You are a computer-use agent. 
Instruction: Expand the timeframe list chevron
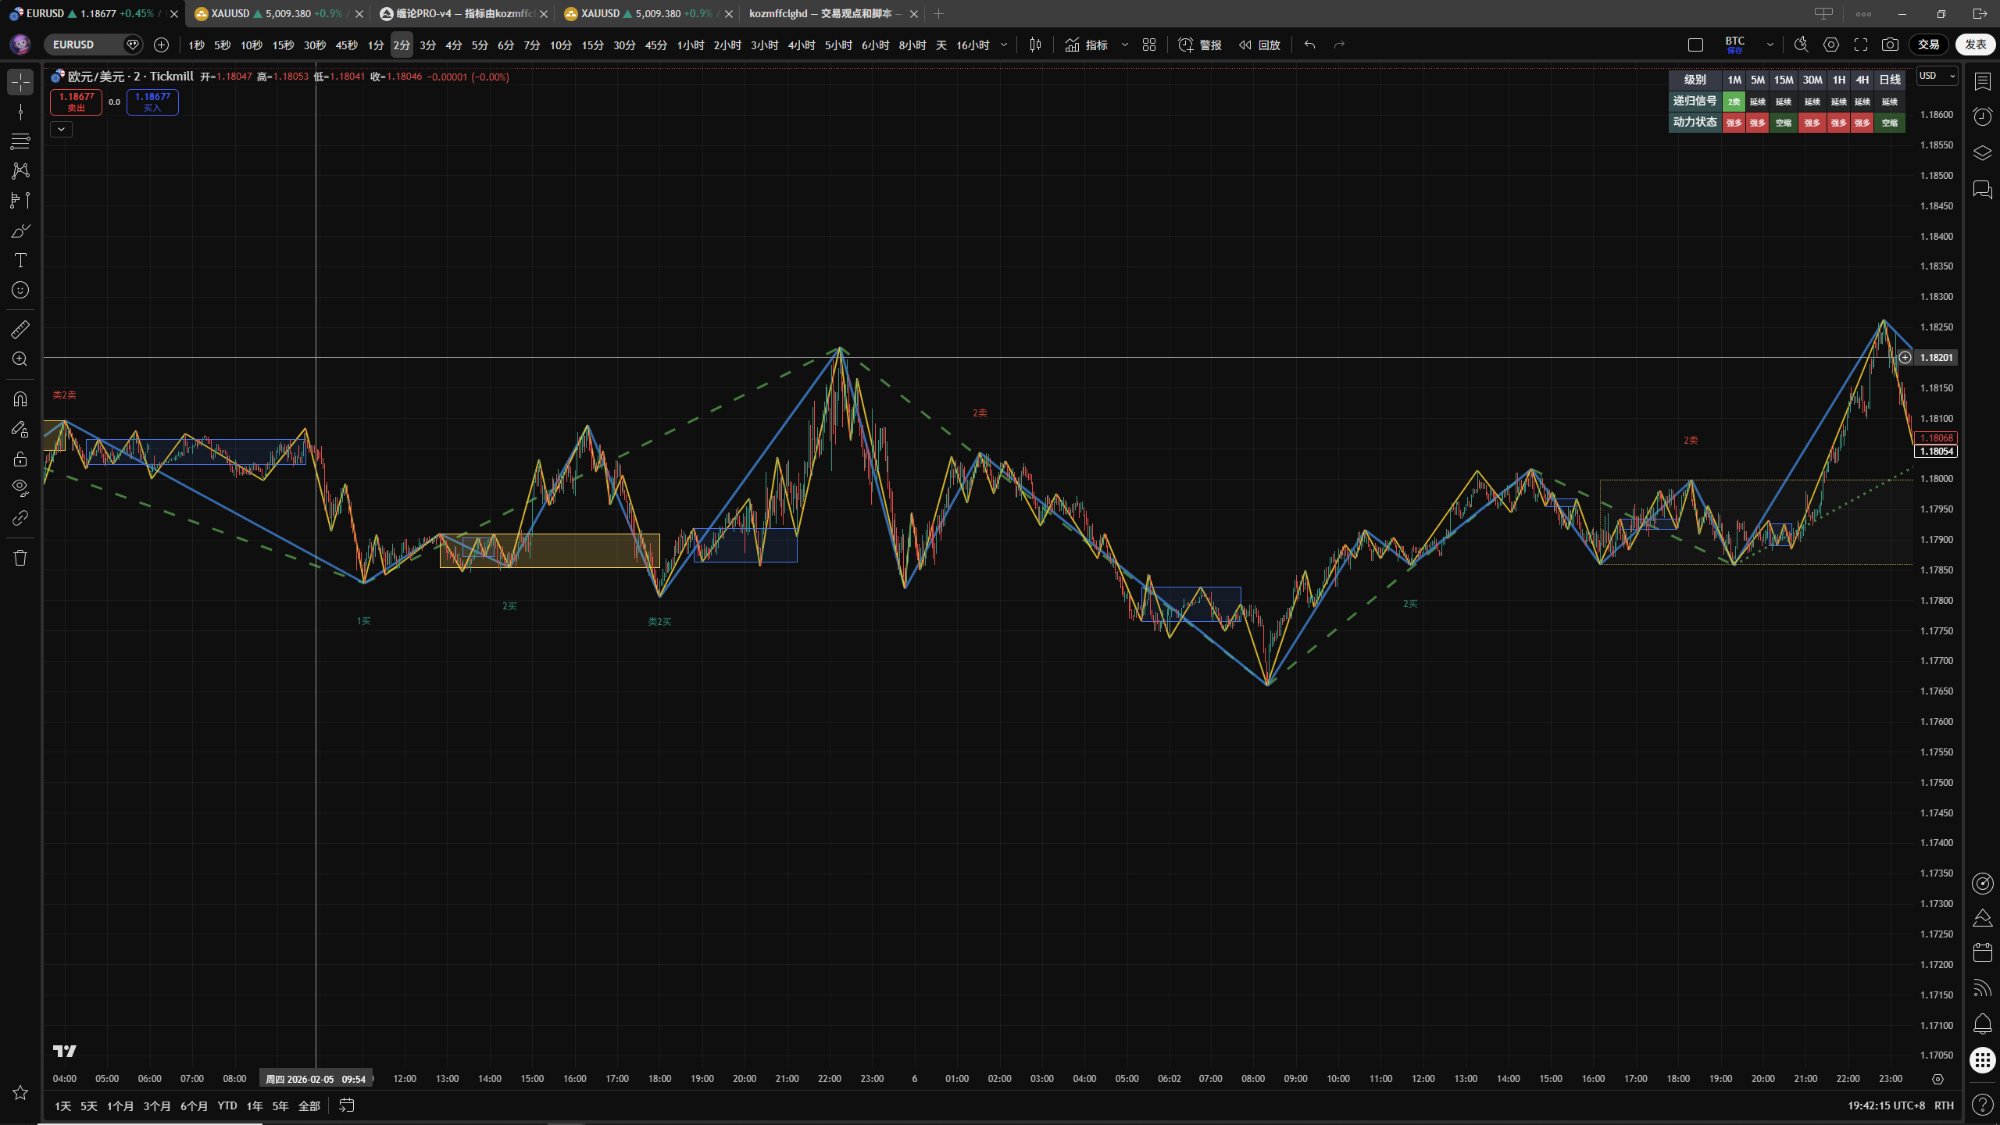tap(1004, 45)
